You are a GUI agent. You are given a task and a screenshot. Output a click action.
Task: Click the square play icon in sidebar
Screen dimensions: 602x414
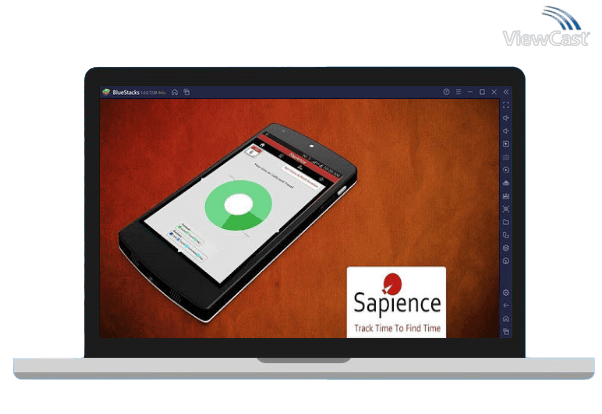pyautogui.click(x=506, y=144)
